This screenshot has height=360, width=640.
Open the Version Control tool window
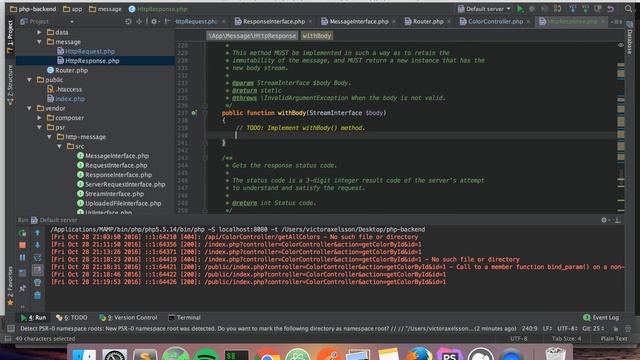[x=128, y=317]
